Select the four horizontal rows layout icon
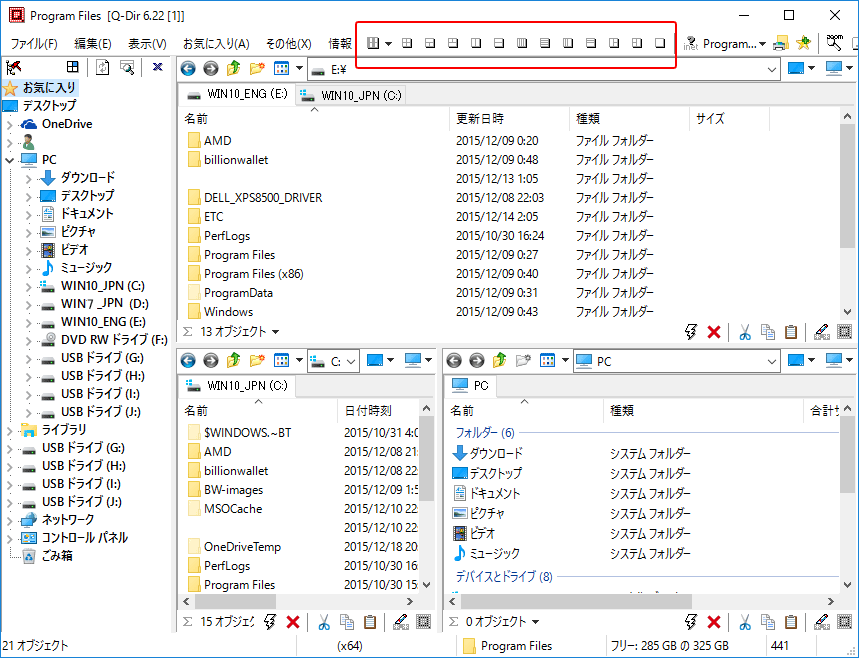The width and height of the screenshot is (859, 658). tap(545, 43)
